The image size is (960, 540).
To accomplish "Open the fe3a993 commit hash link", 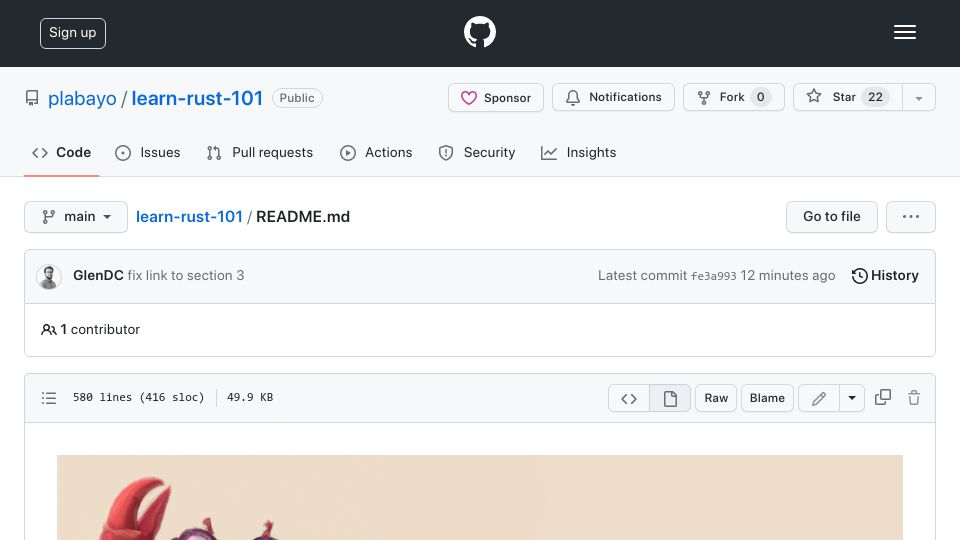I will pos(713,276).
